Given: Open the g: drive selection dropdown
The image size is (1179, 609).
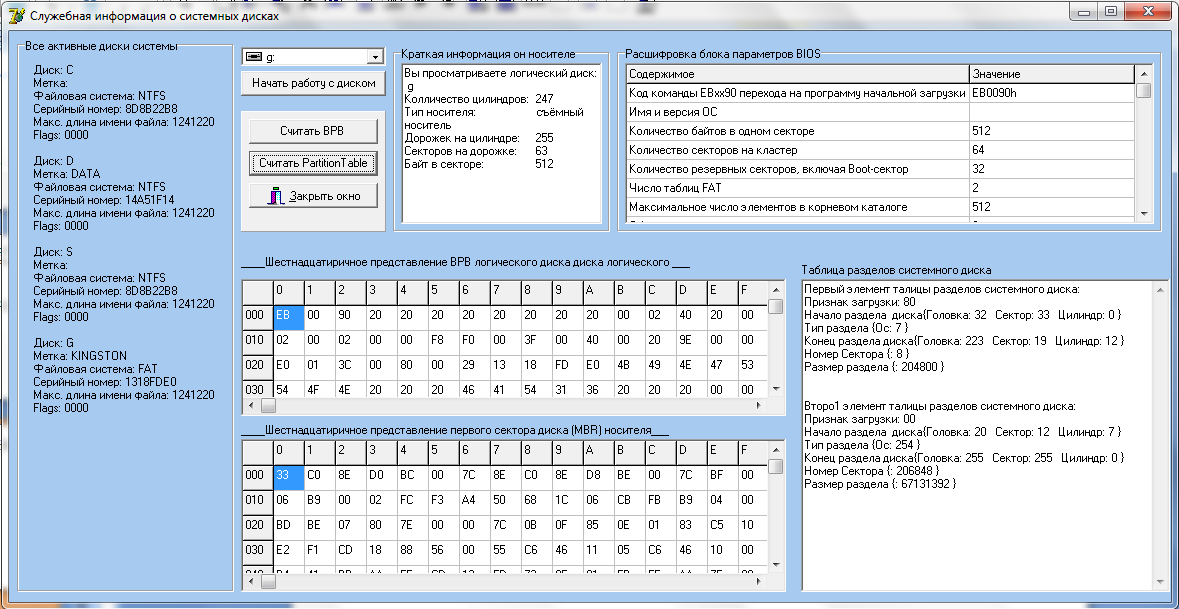Looking at the screenshot, I should [x=374, y=57].
